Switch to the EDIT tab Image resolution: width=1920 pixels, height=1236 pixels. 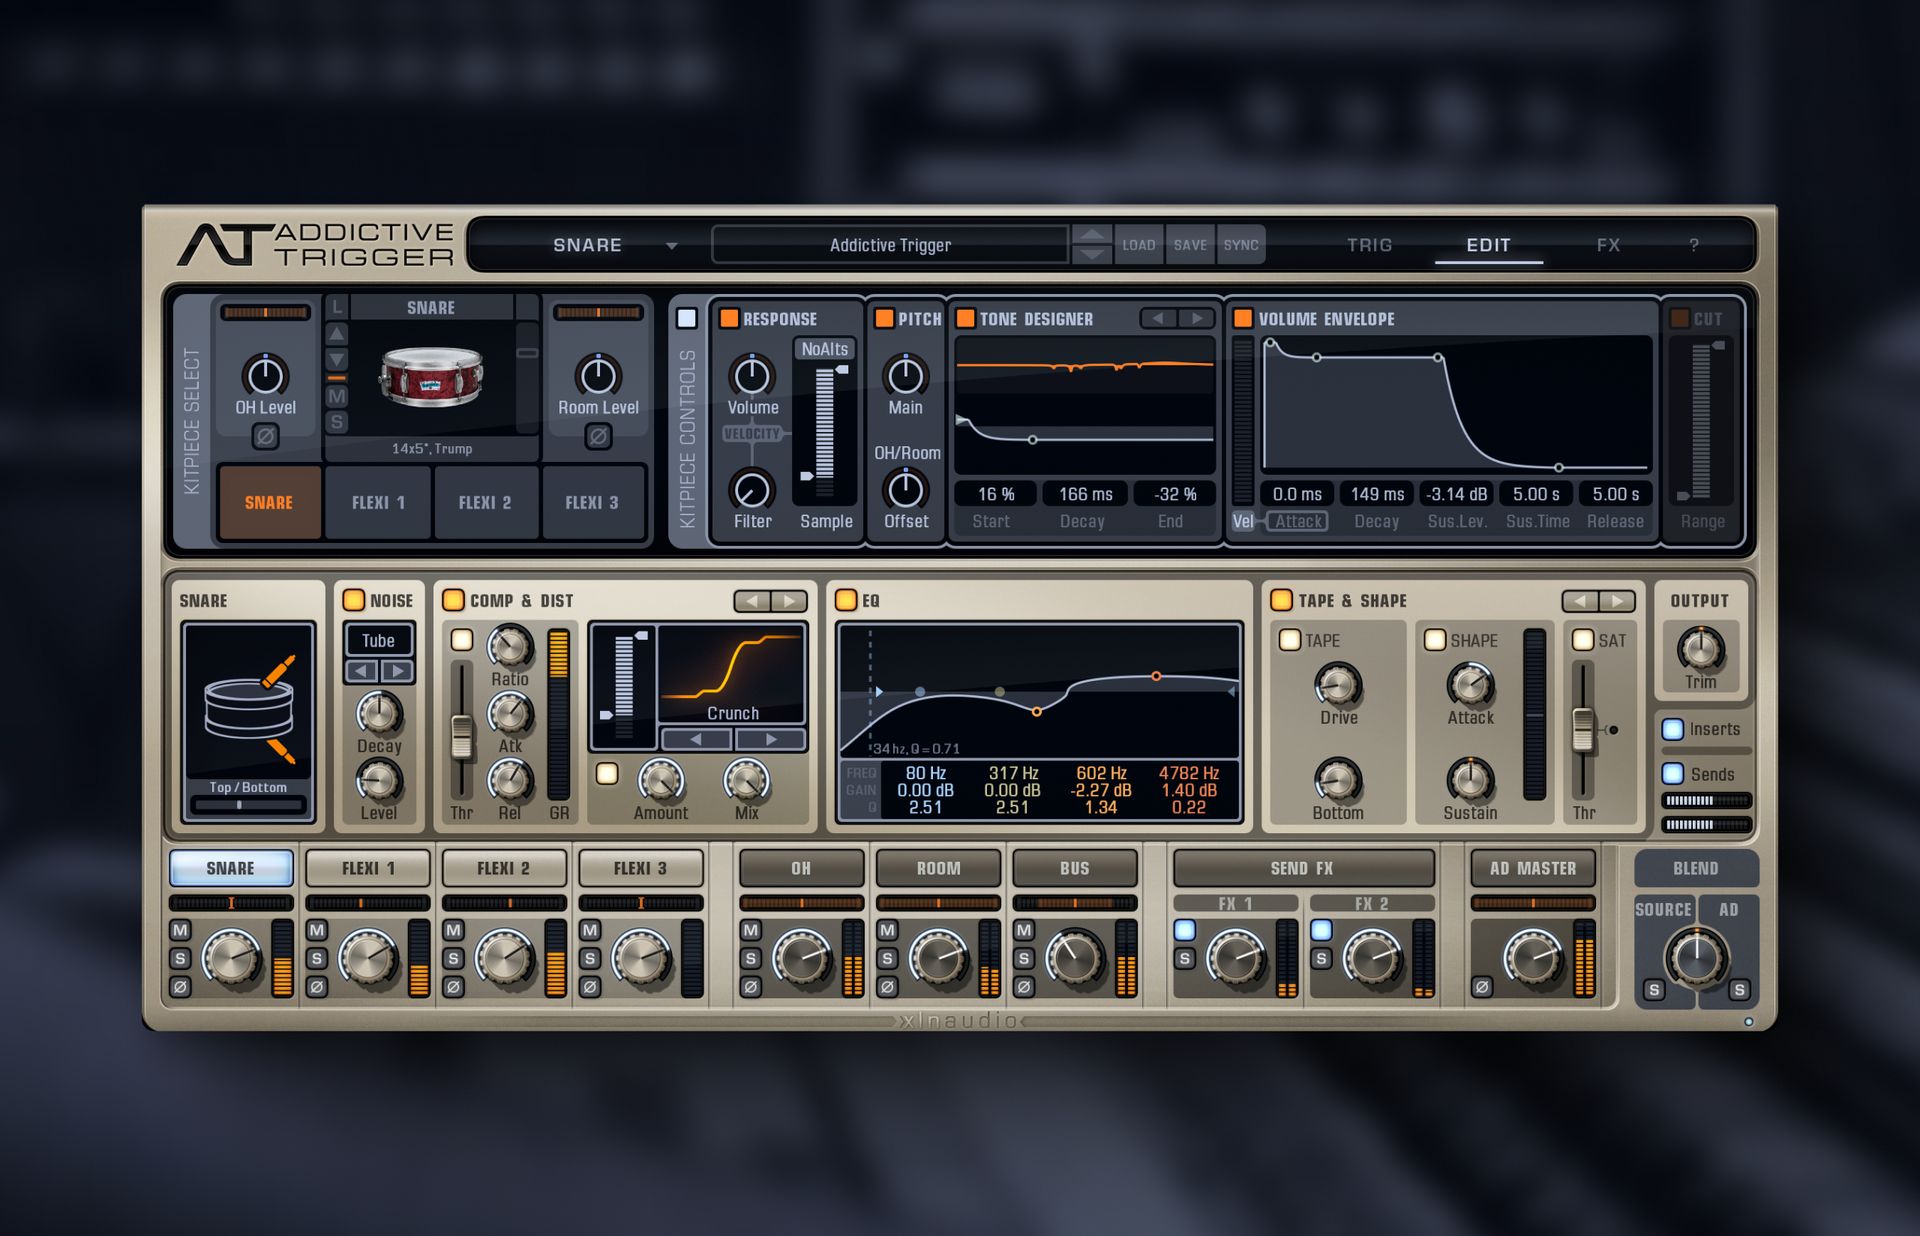1488,245
